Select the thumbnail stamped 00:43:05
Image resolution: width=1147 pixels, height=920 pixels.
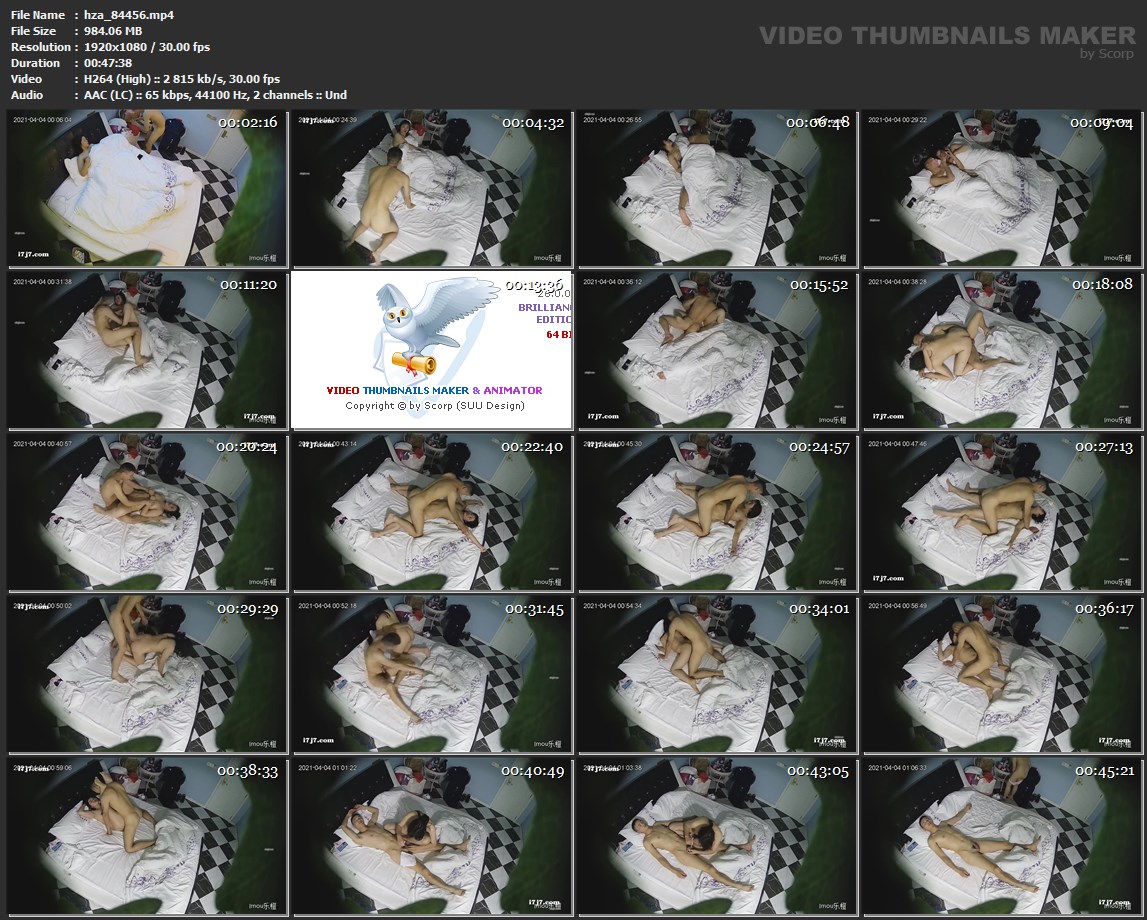pos(718,837)
